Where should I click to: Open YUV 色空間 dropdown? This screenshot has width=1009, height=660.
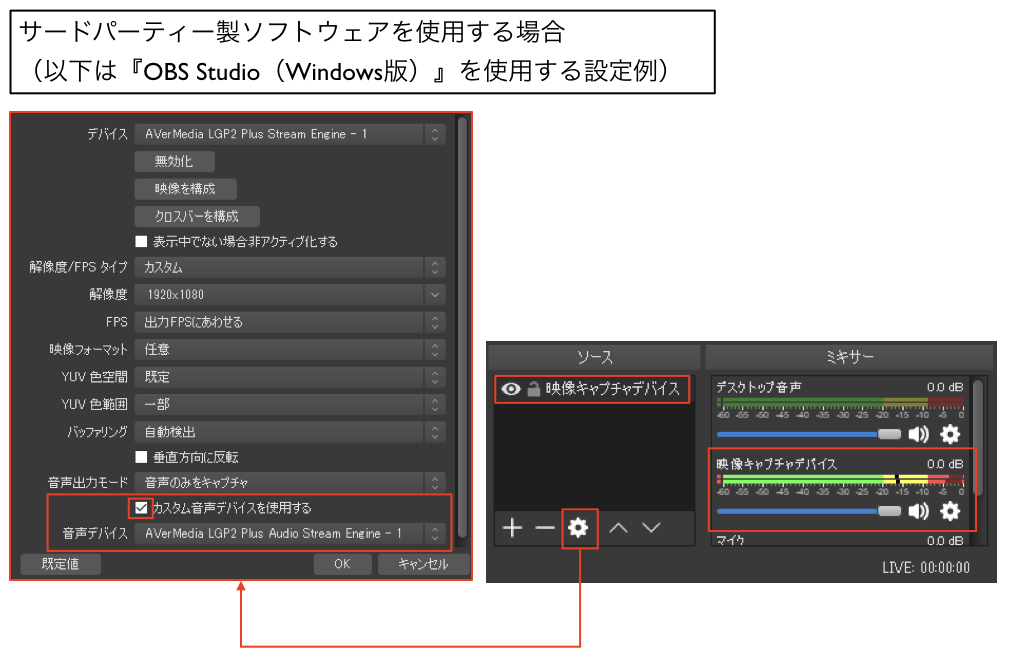pos(290,377)
